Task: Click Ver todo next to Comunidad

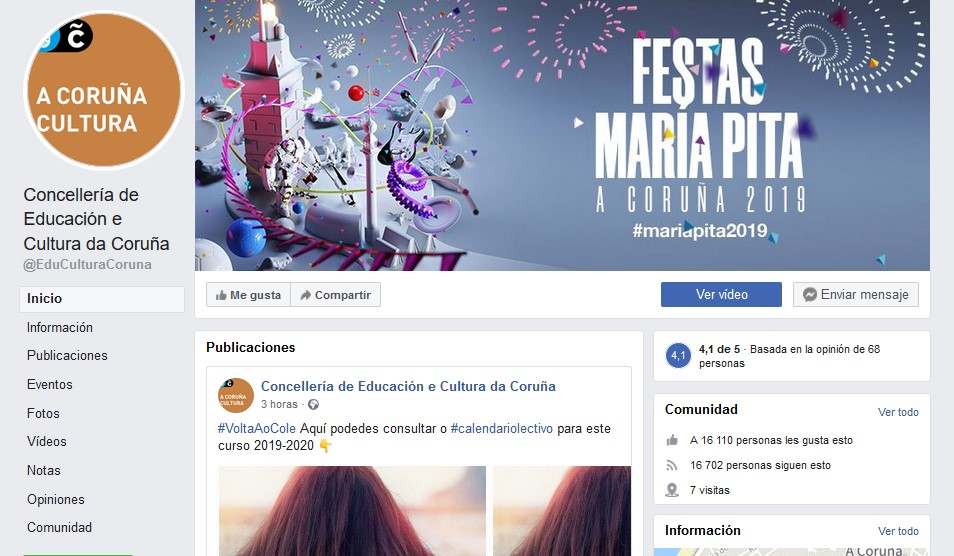Action: coord(898,412)
